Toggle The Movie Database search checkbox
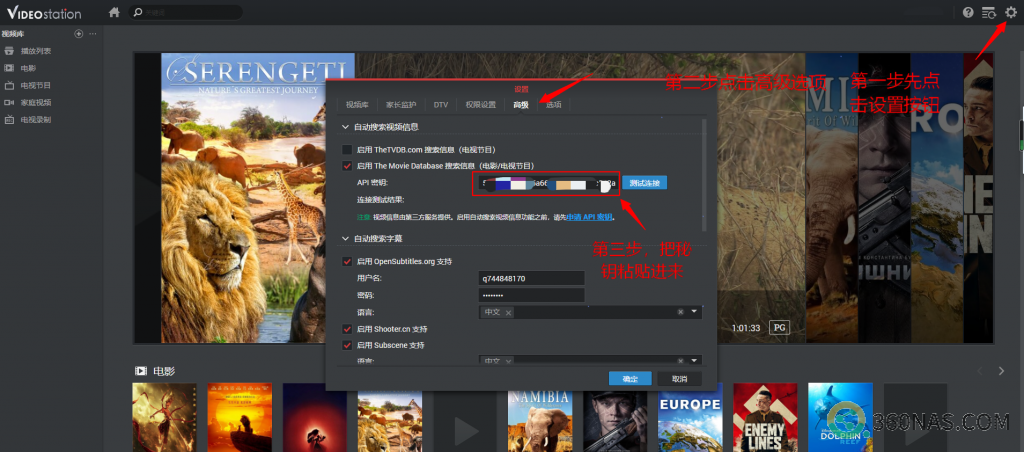1024x452 pixels. pyautogui.click(x=347, y=166)
